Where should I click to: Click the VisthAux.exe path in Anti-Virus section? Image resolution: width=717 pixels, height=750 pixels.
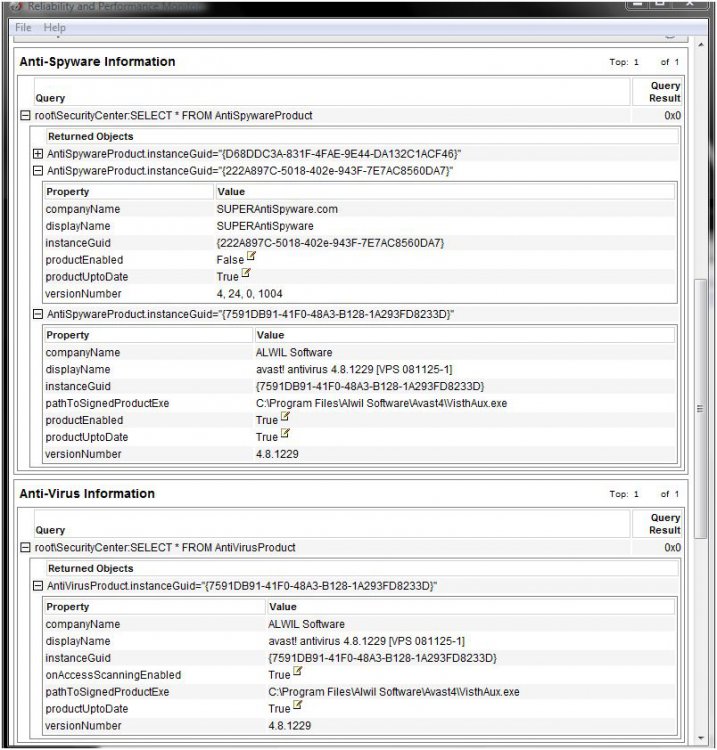point(394,692)
